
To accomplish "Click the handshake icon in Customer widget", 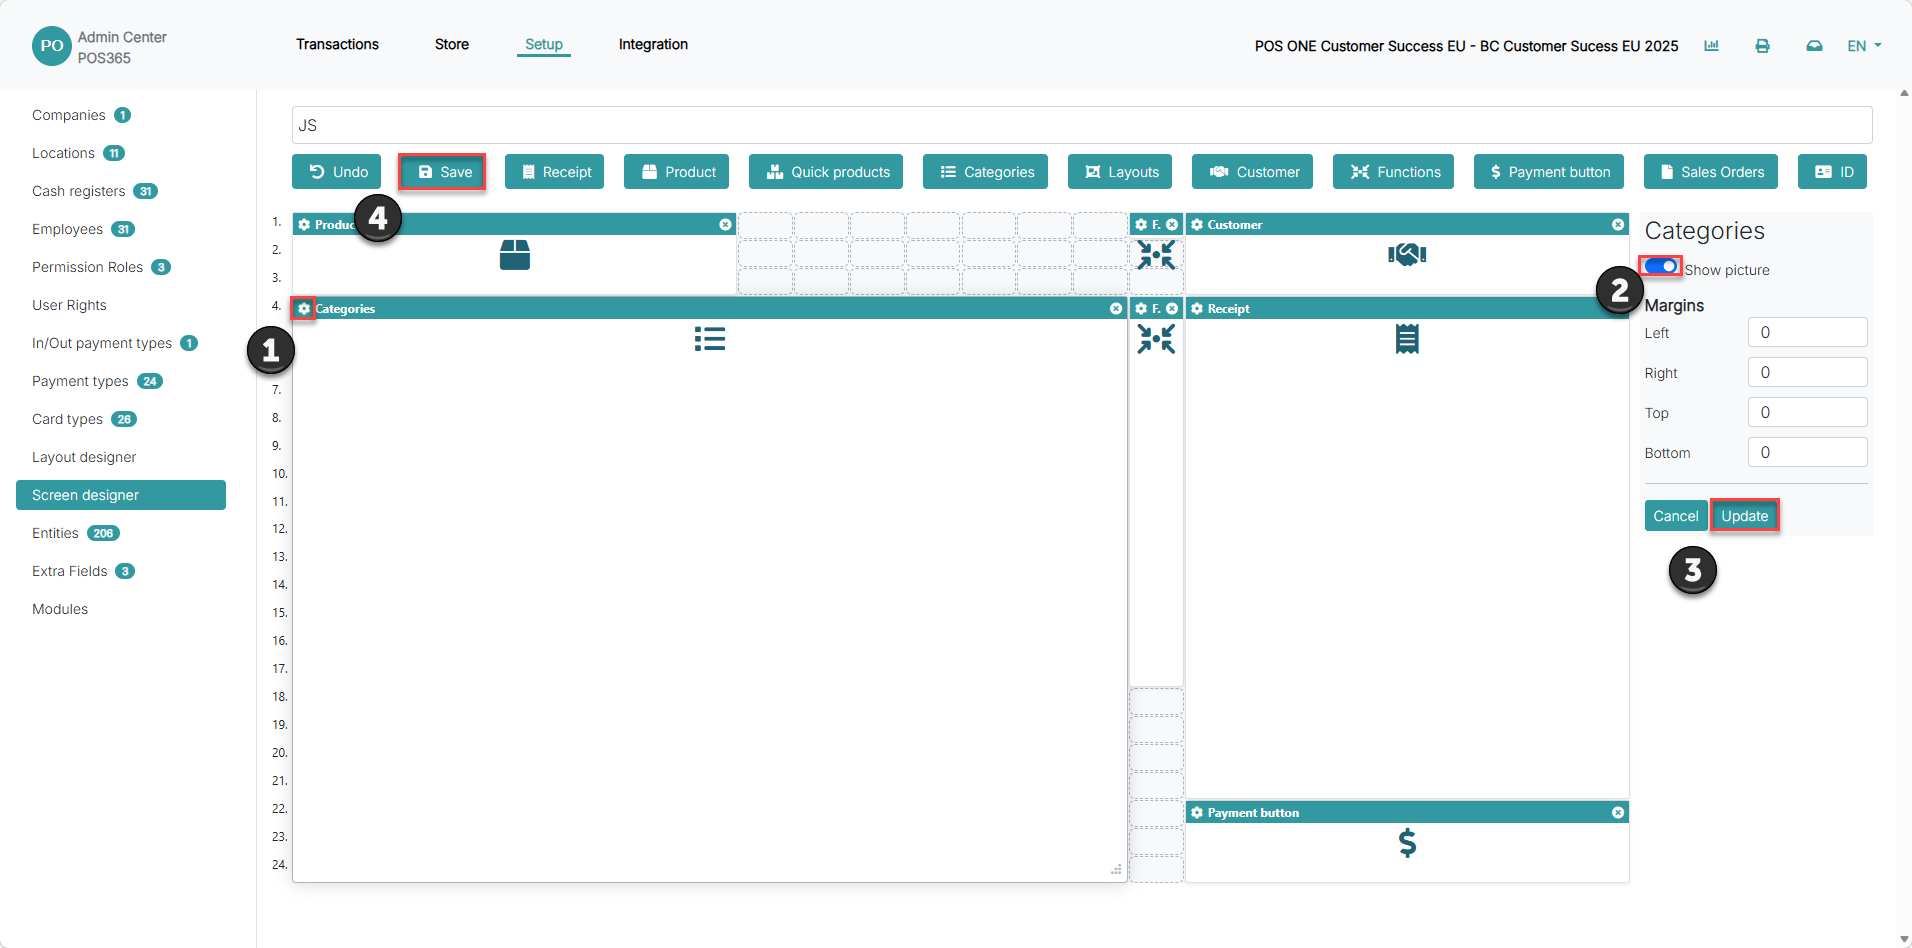I will coord(1407,255).
